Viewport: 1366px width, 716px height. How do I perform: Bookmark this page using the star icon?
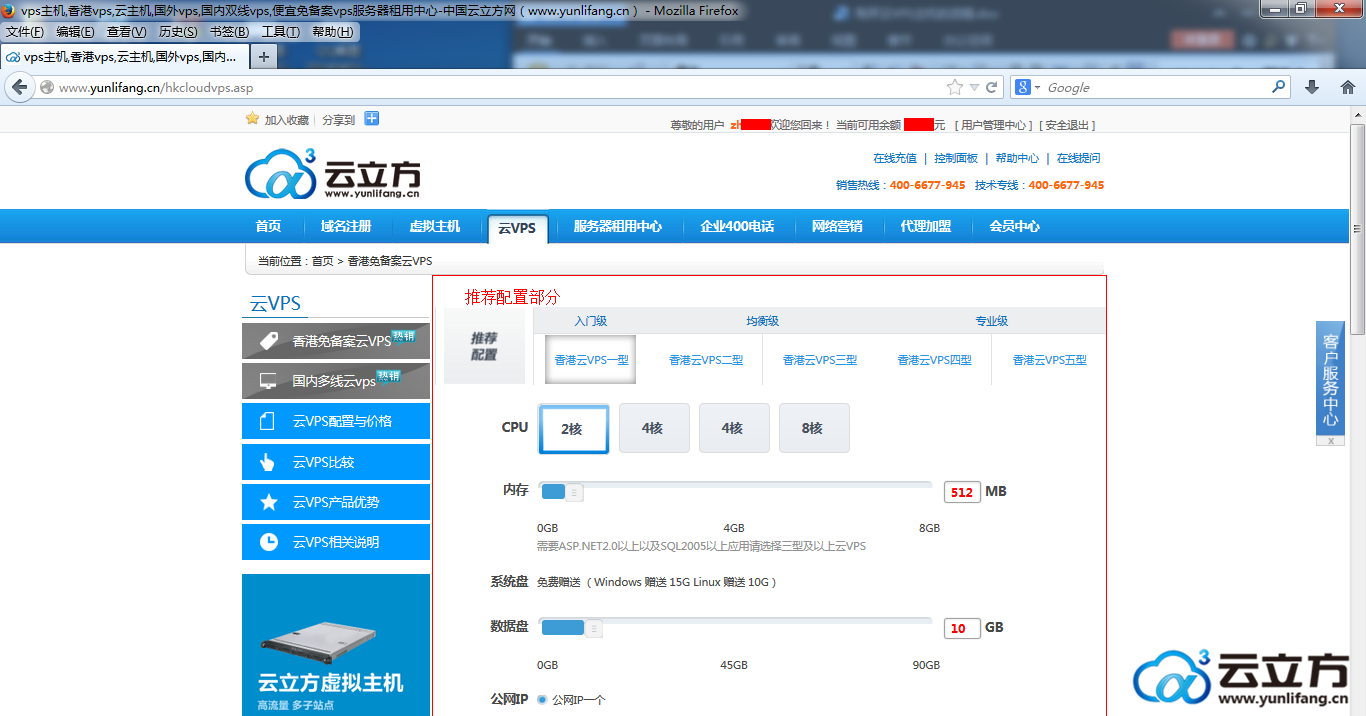(955, 87)
